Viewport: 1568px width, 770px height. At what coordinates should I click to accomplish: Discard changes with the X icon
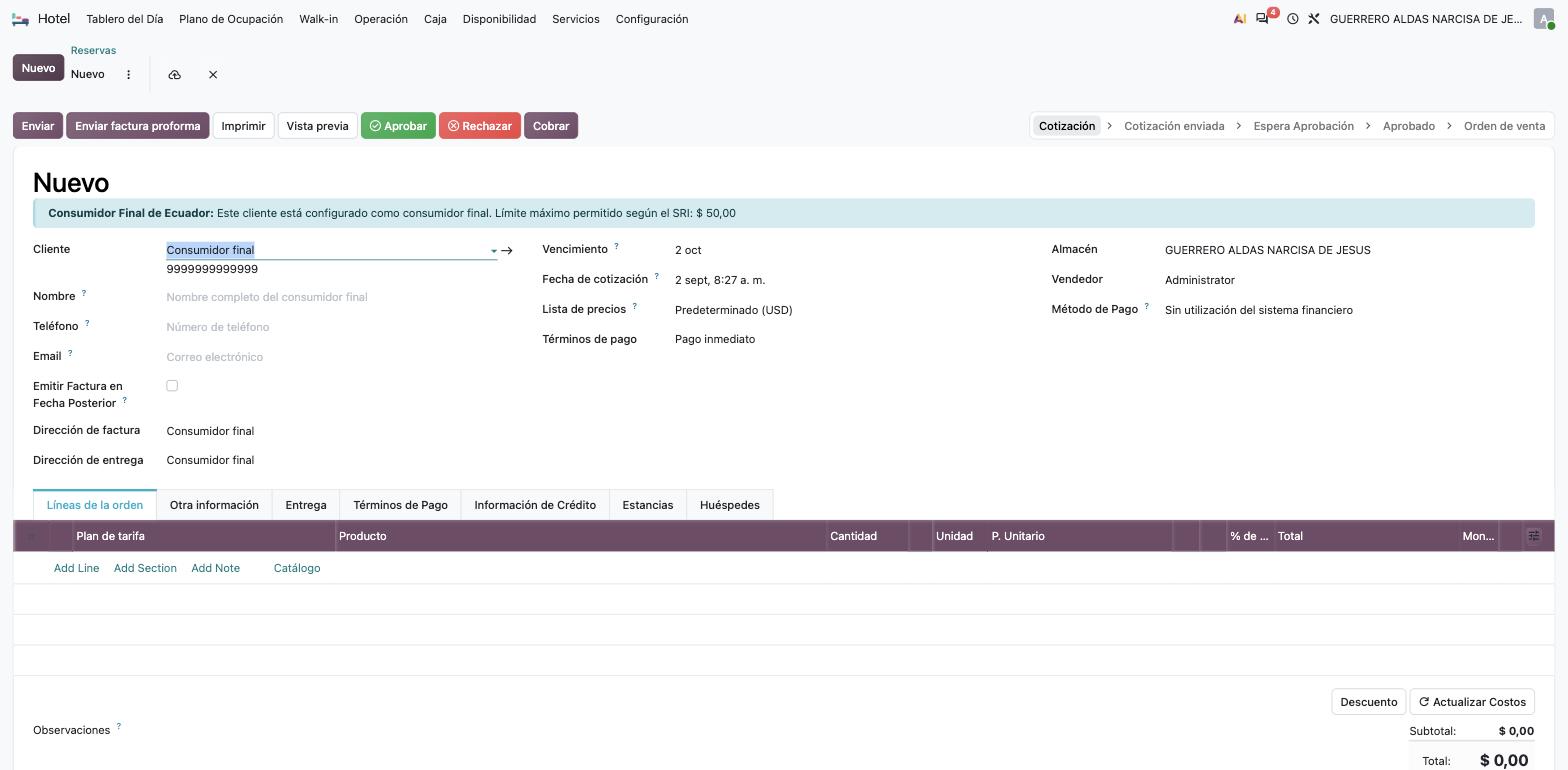click(x=213, y=75)
